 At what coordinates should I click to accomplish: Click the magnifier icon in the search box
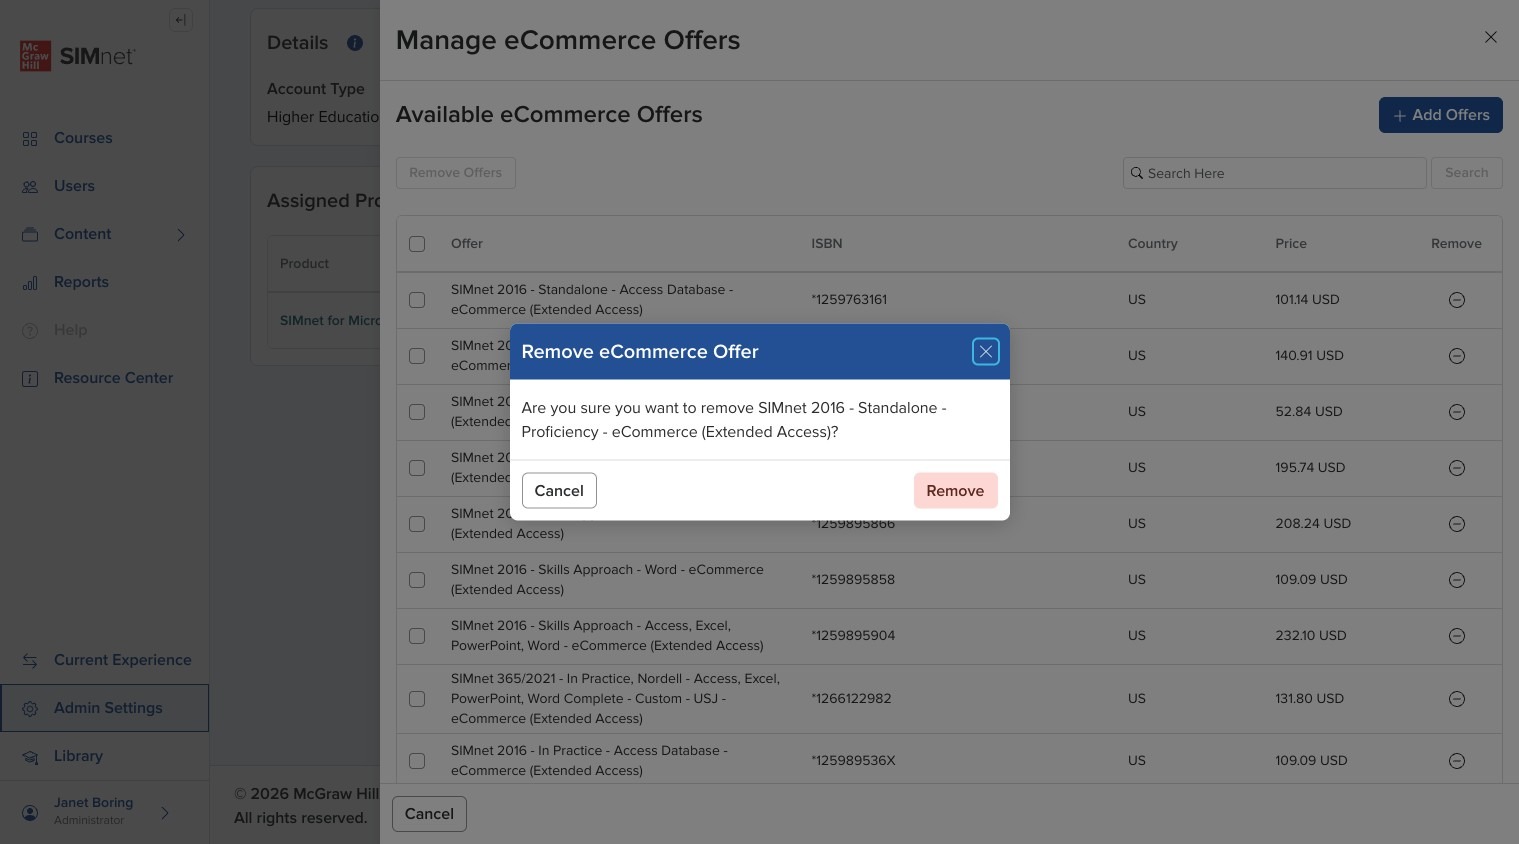click(1137, 173)
